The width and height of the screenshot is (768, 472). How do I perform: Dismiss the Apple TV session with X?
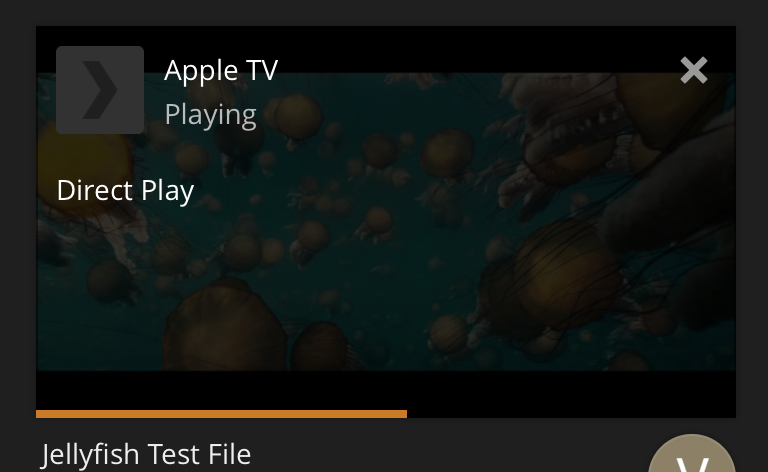coord(694,70)
